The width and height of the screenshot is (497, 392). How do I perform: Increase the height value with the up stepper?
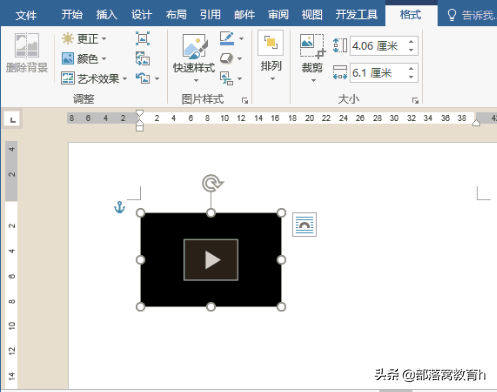(x=411, y=42)
